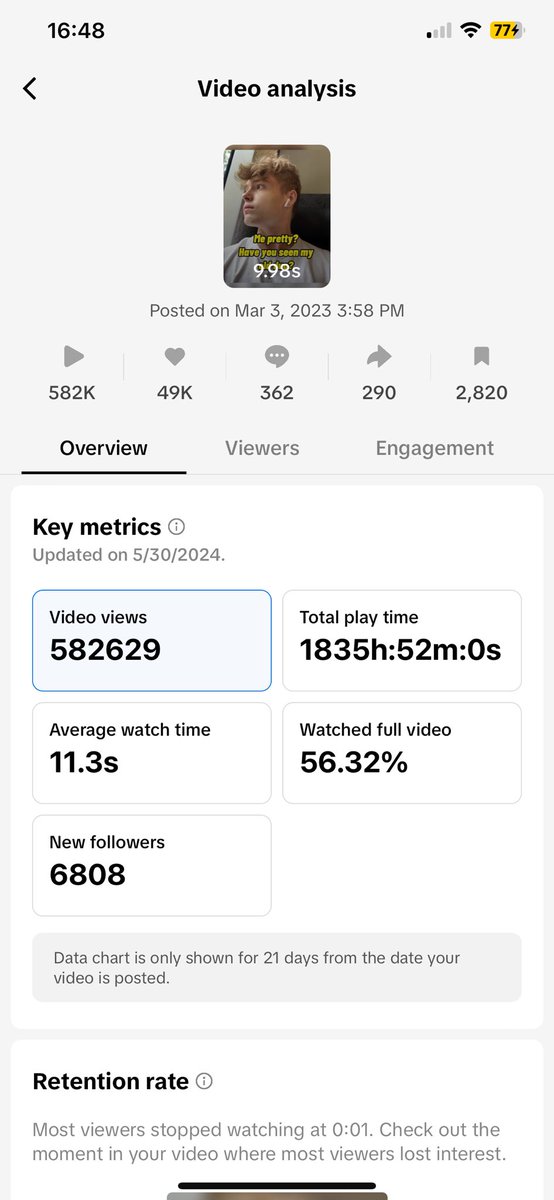This screenshot has width=554, height=1200.
Task: Select the Watched full video card
Action: [402, 753]
